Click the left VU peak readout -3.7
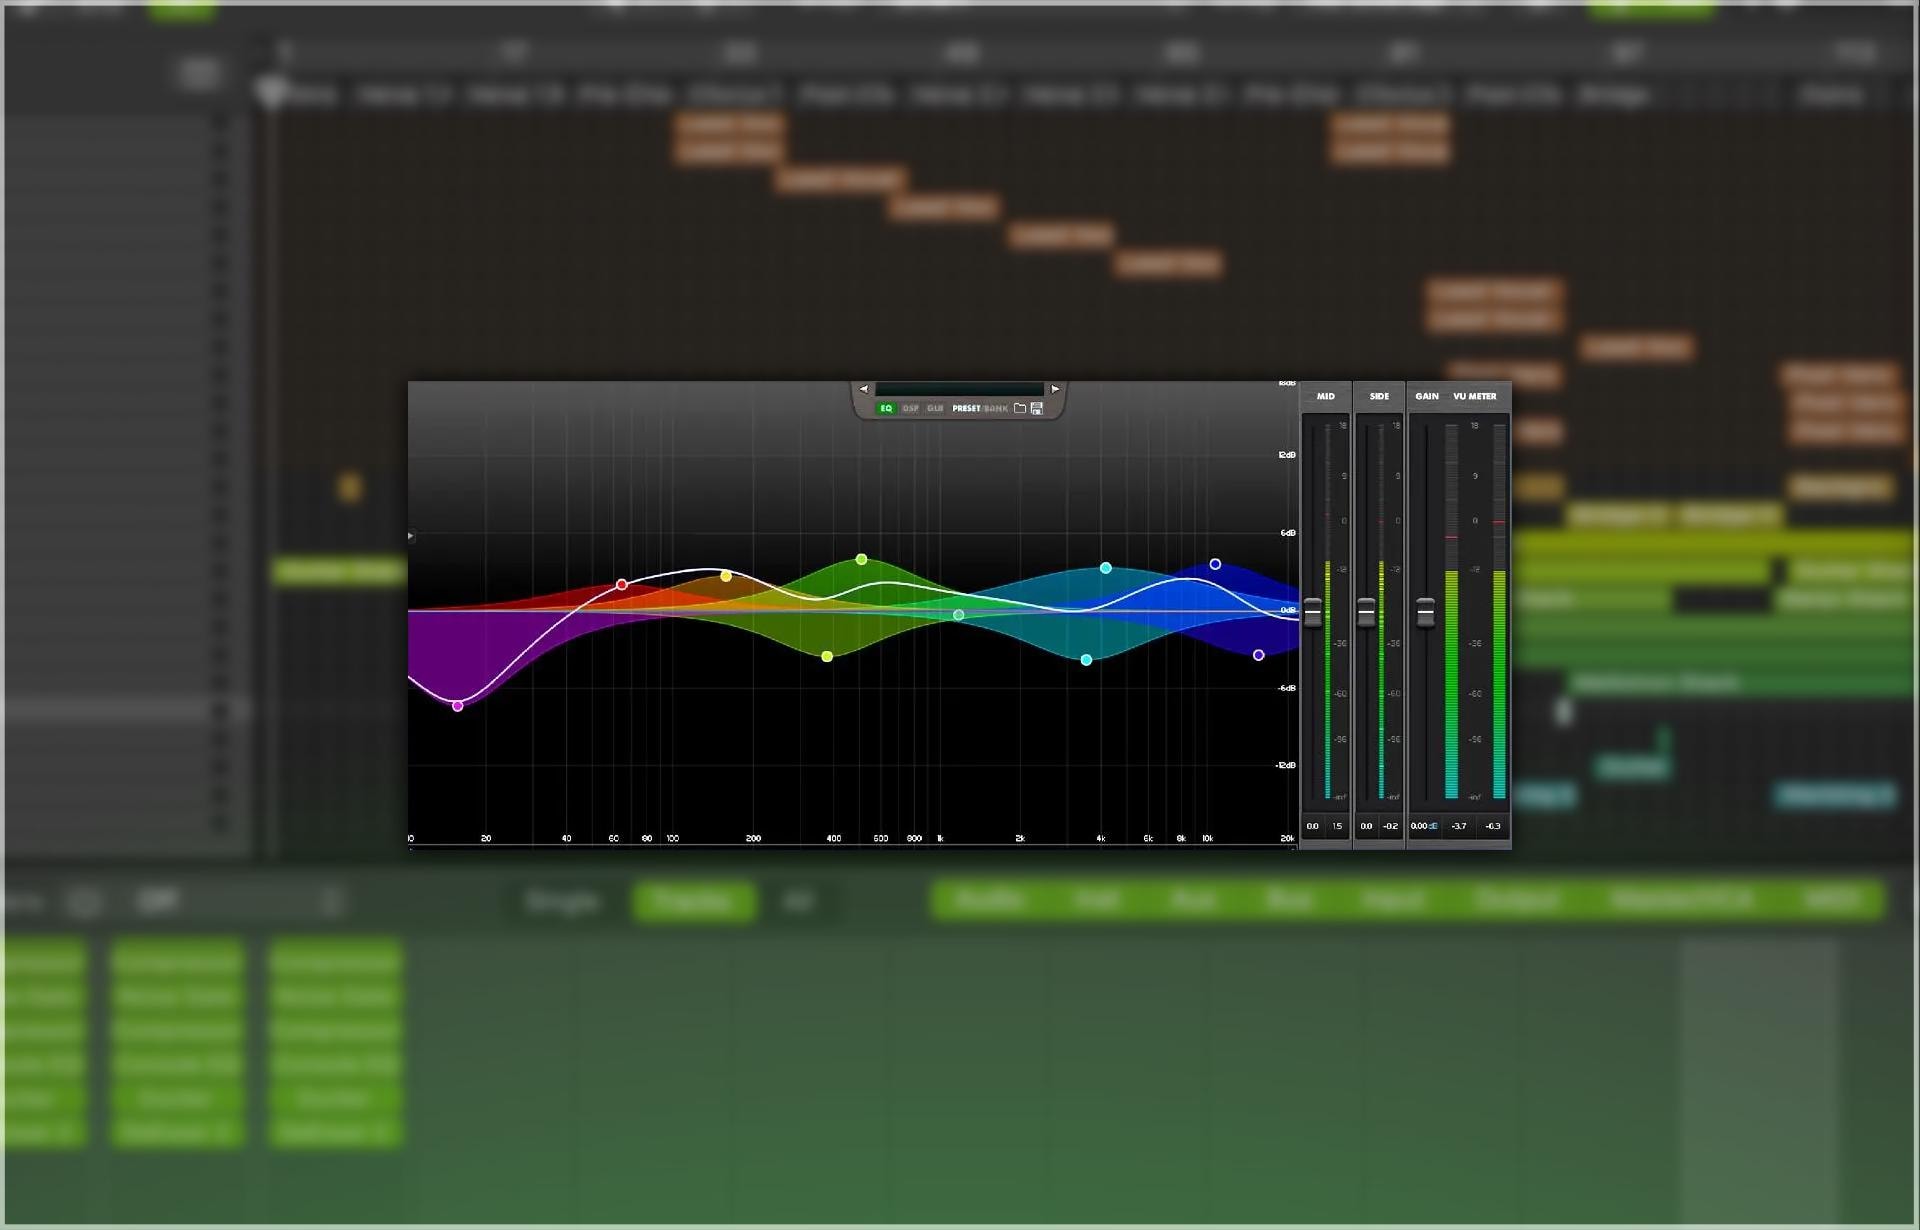This screenshot has width=1920, height=1230. tap(1459, 826)
